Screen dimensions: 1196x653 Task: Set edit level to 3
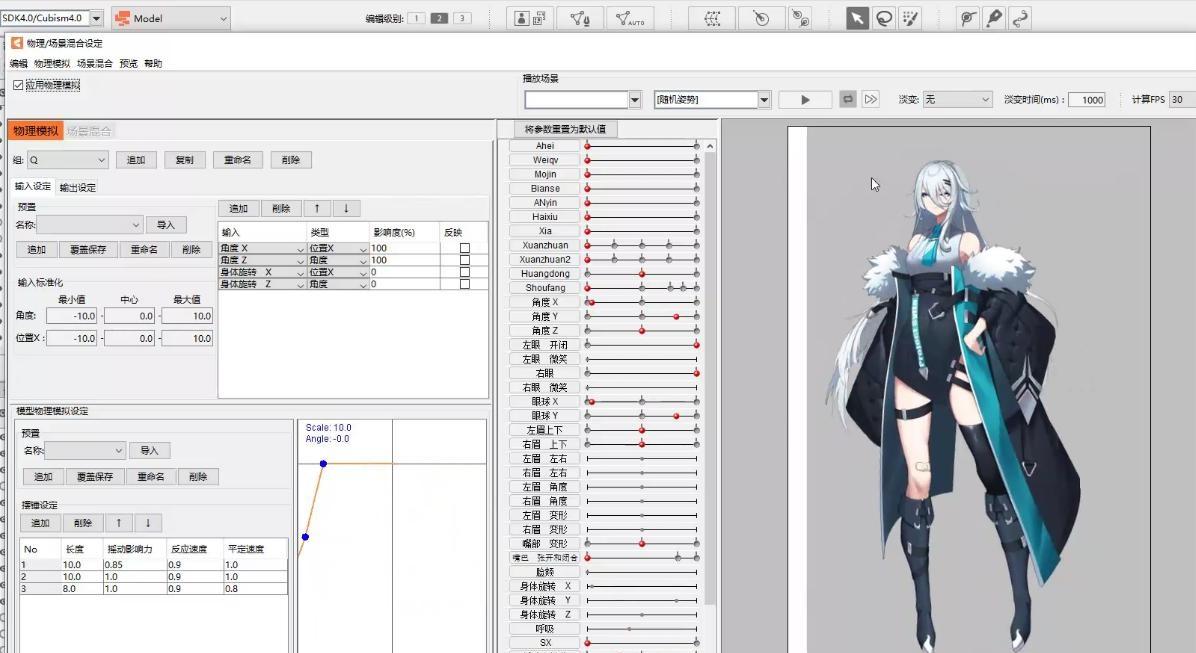462,18
